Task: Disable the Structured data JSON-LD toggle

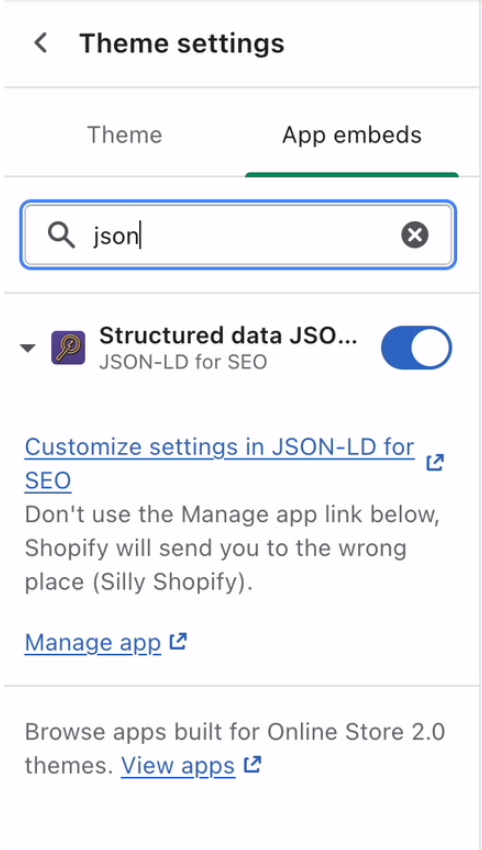Action: click(416, 347)
